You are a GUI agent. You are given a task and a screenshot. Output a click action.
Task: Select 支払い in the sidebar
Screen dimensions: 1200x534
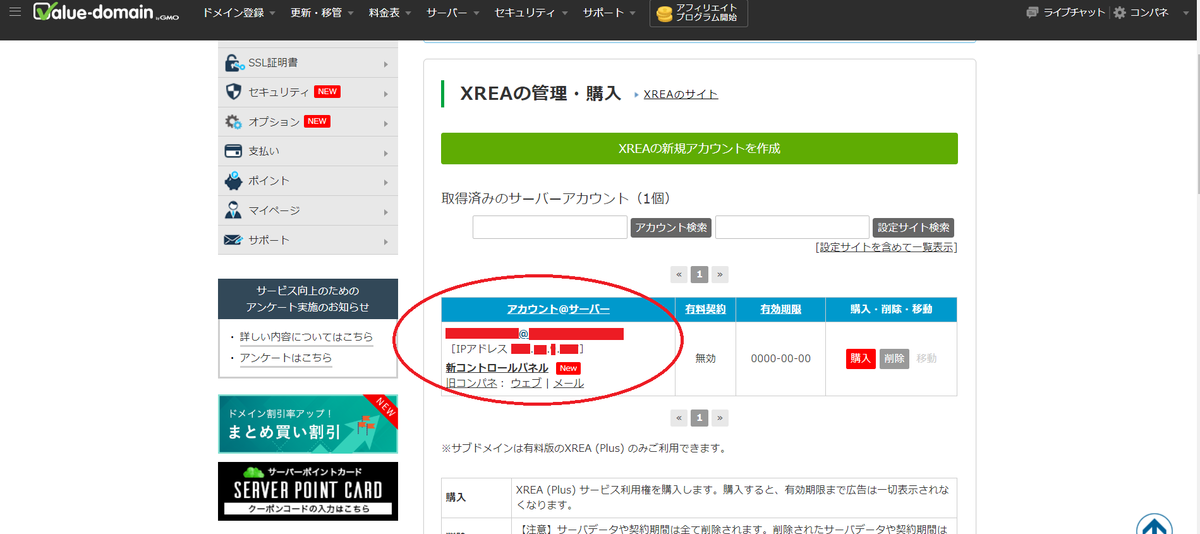[x=308, y=151]
